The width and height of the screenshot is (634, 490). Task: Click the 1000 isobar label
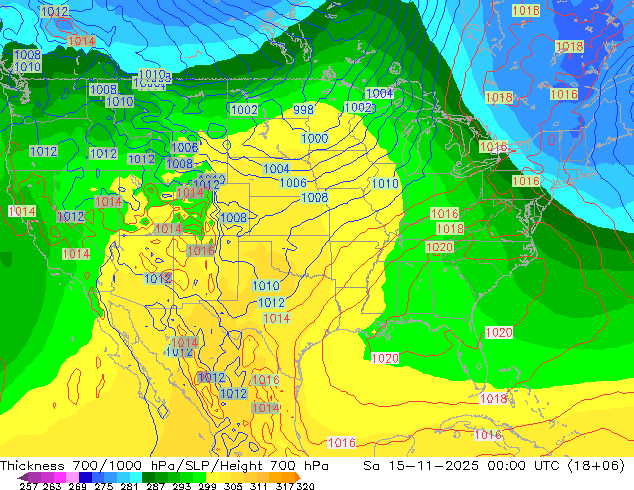click(315, 139)
